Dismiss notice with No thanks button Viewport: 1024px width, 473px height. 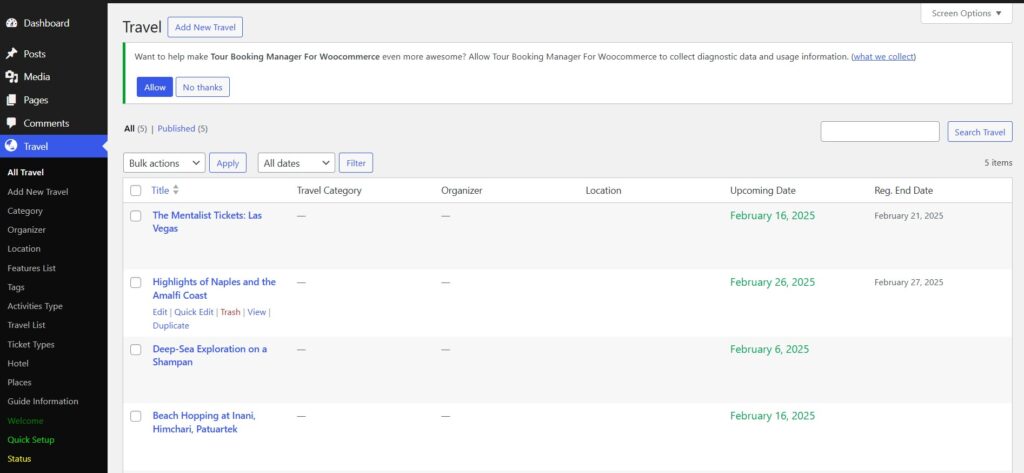point(202,87)
